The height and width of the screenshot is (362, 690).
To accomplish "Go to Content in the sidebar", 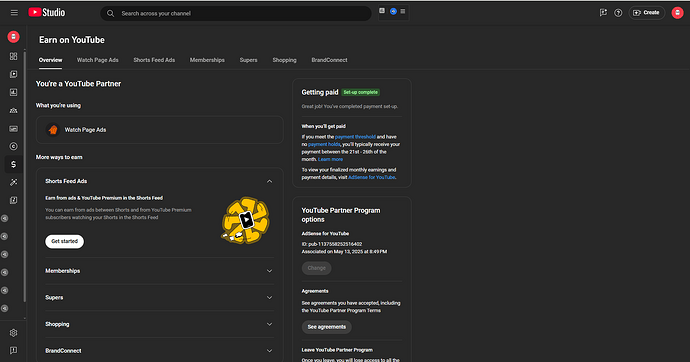I will (13, 74).
